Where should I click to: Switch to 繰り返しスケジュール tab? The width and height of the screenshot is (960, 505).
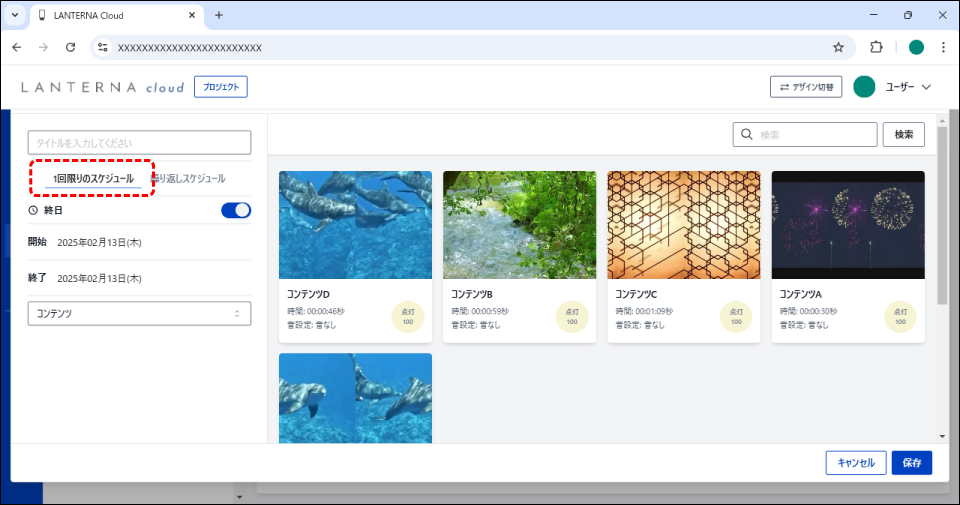[x=190, y=179]
